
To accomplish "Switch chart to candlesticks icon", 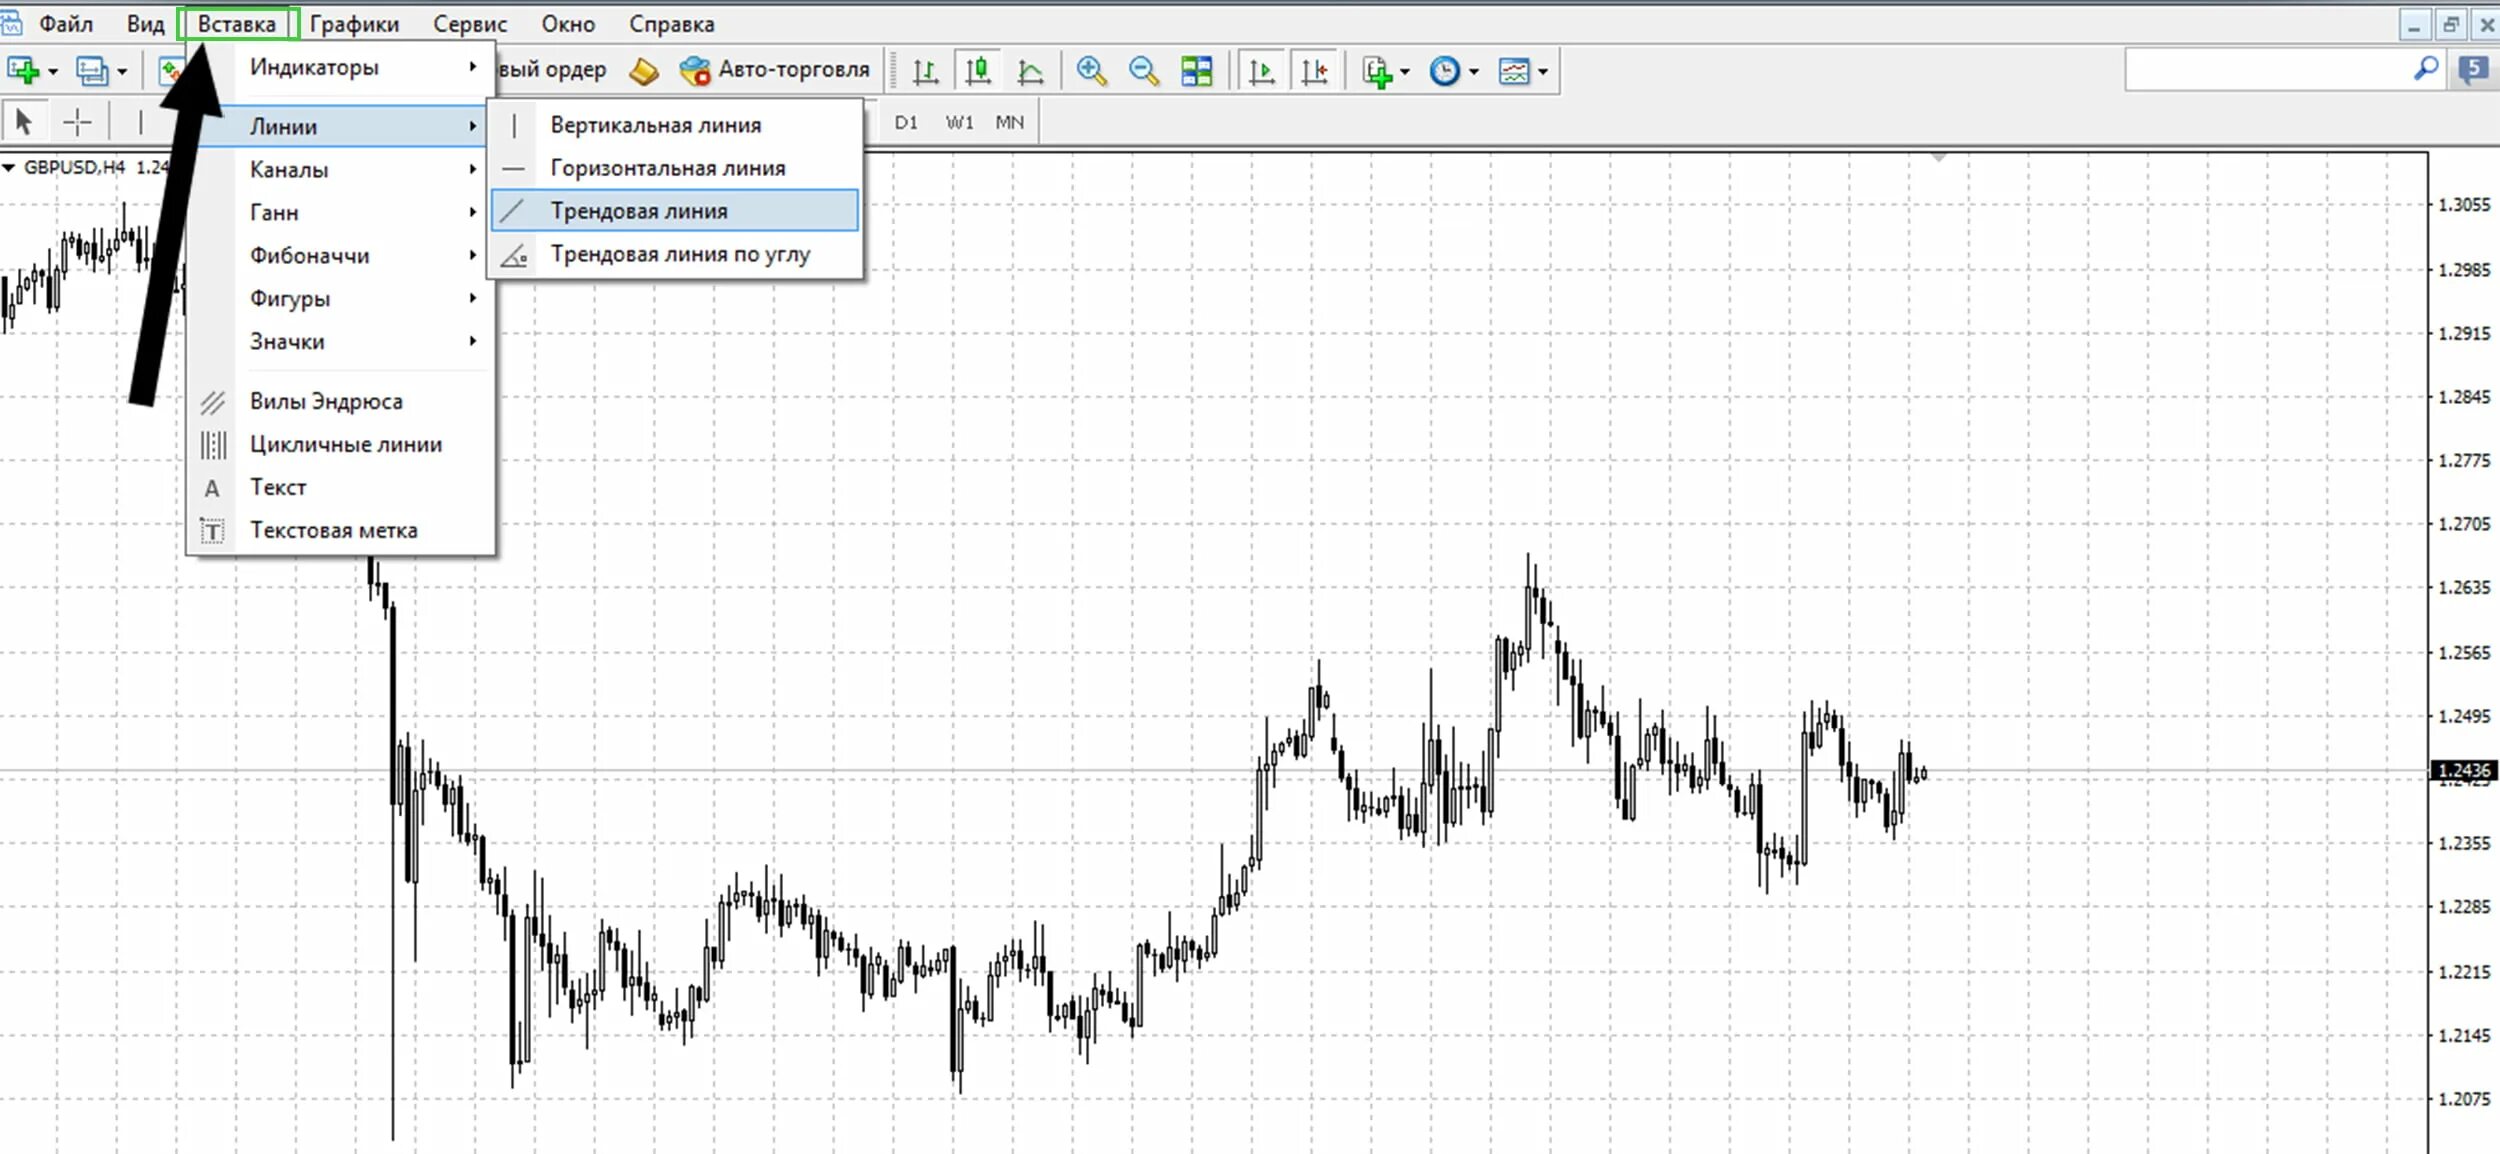I will click(x=978, y=71).
